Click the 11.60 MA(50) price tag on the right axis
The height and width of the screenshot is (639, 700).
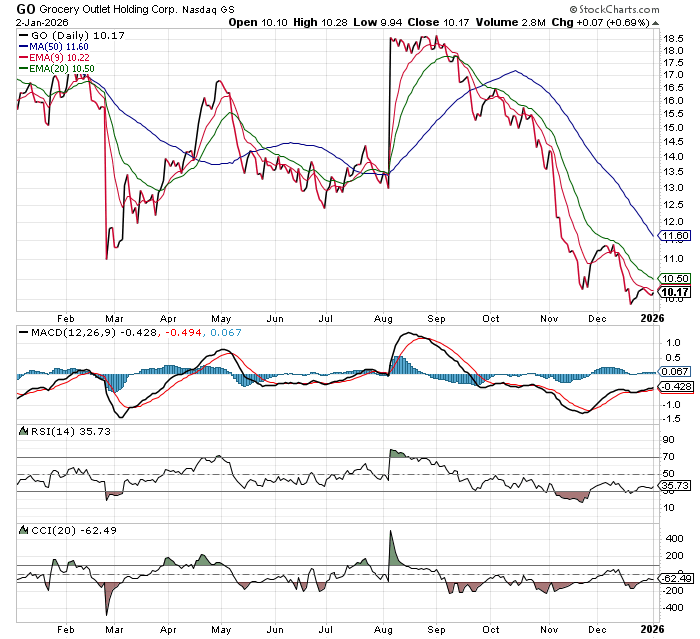tap(674, 236)
